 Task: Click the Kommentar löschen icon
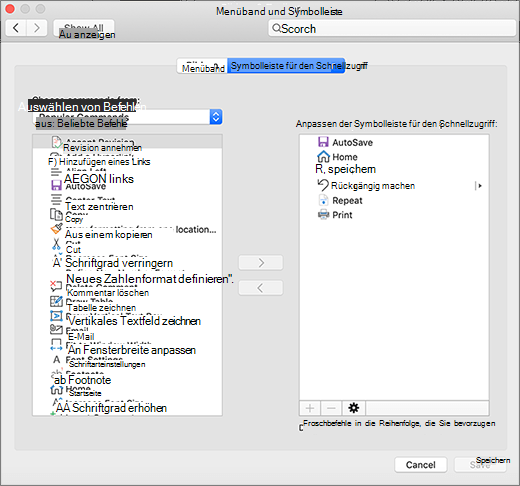[x=56, y=286]
